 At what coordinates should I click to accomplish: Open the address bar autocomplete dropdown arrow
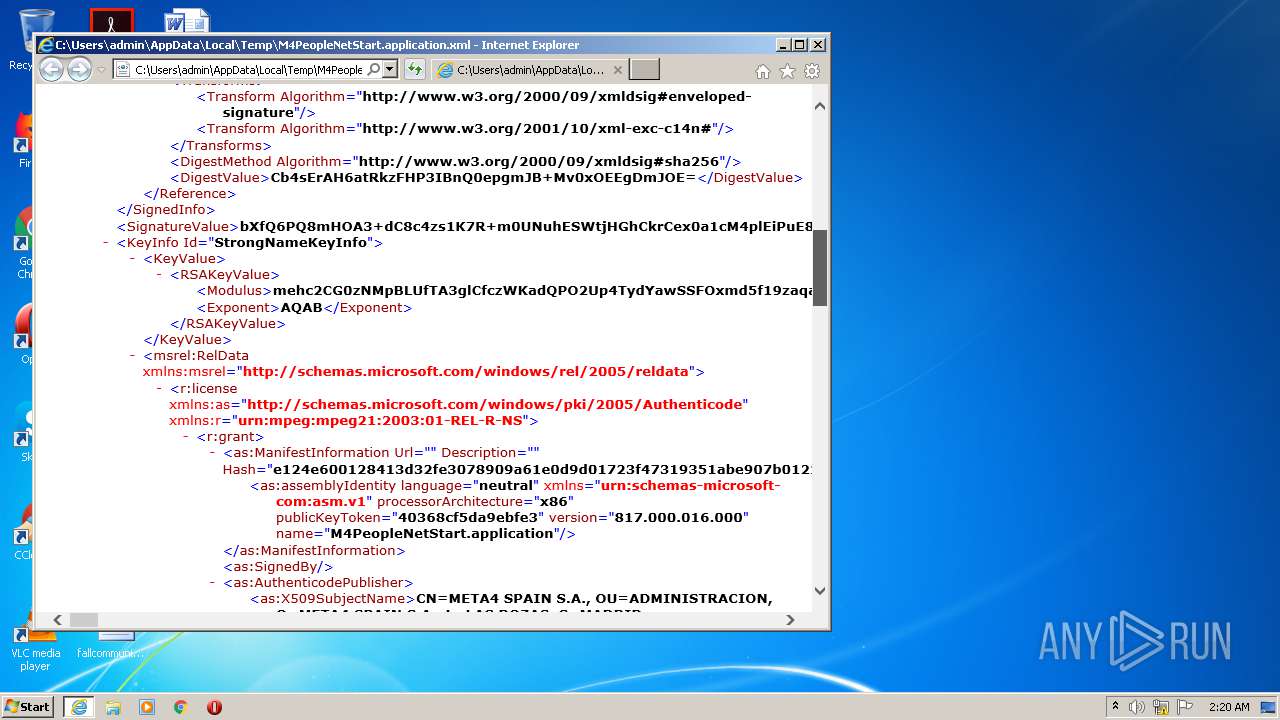point(390,70)
